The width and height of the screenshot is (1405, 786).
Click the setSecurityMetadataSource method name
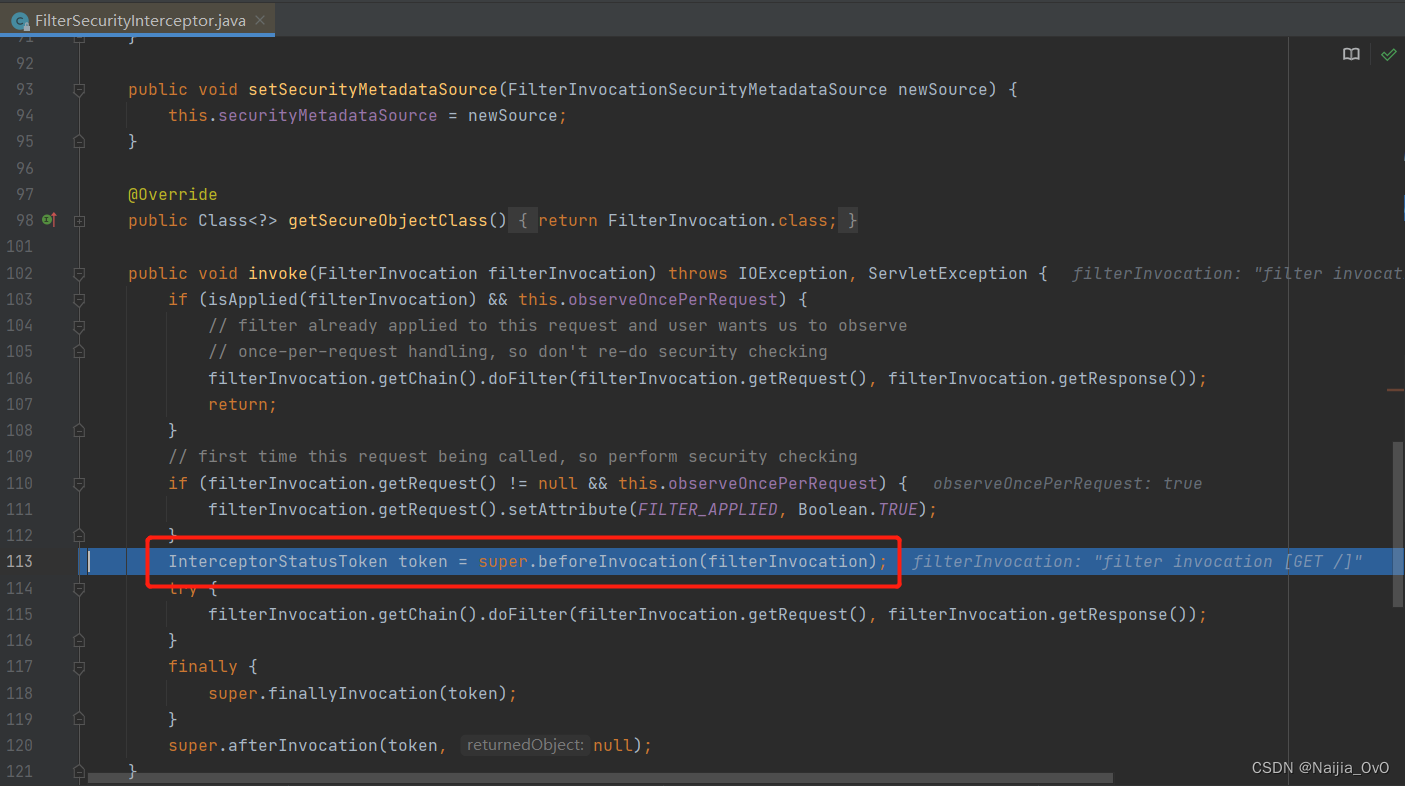click(x=373, y=90)
